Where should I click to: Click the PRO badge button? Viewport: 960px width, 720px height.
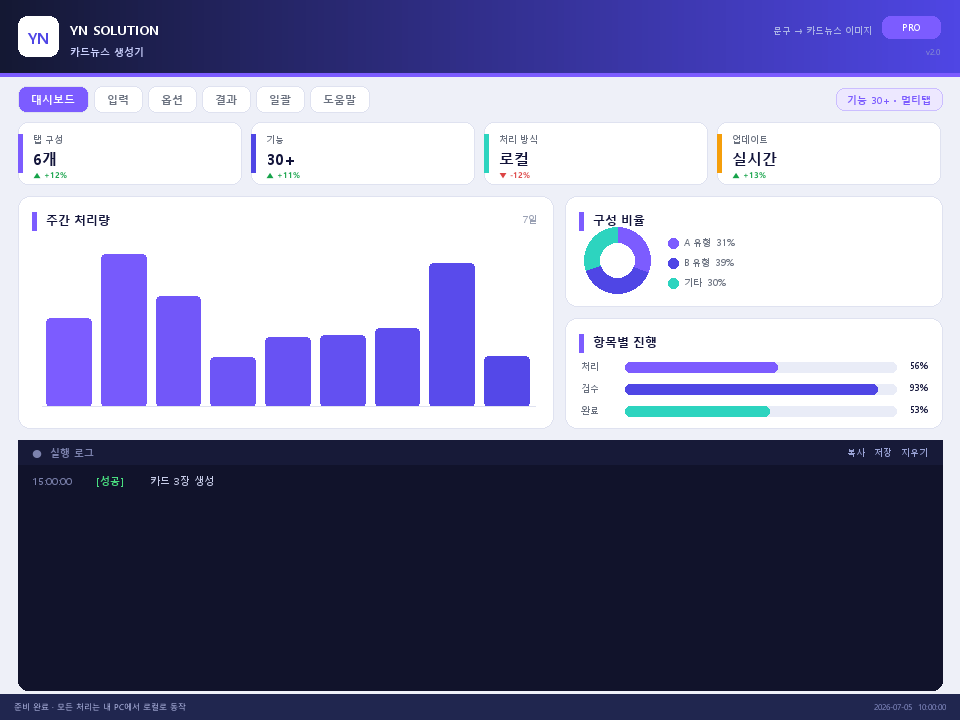[x=911, y=28]
